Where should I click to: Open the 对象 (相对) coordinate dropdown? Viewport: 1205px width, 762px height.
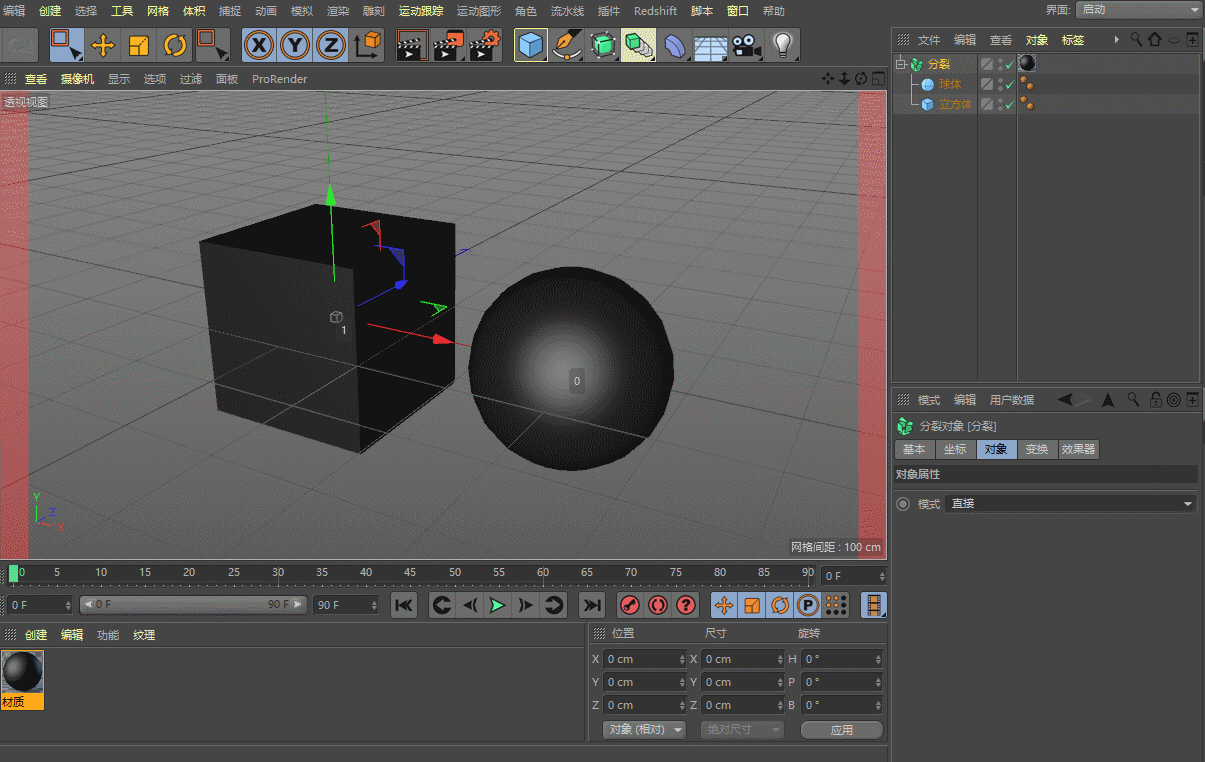click(645, 729)
